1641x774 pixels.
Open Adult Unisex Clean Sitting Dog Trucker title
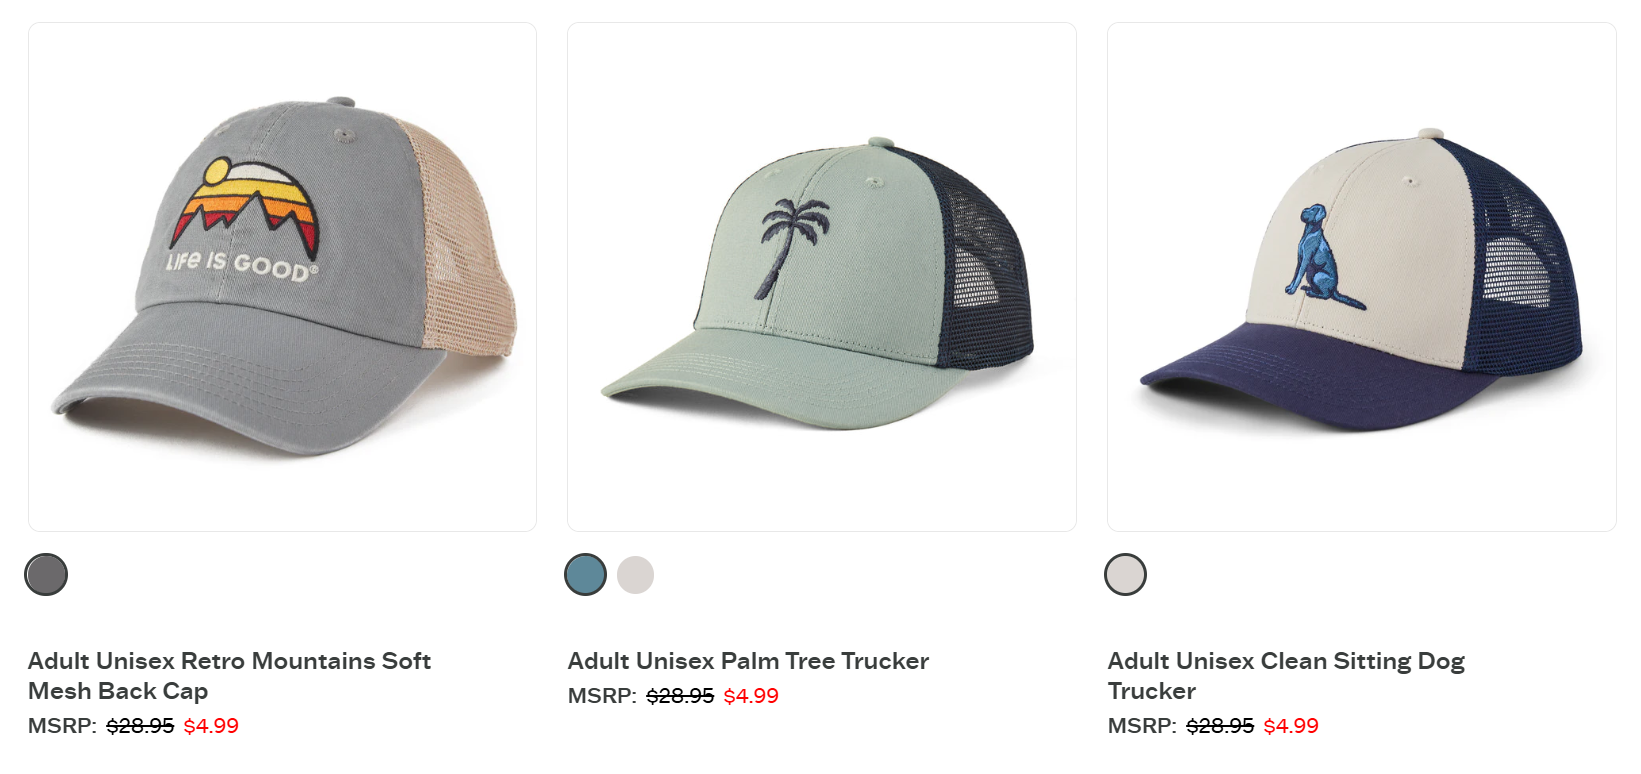pos(1286,676)
